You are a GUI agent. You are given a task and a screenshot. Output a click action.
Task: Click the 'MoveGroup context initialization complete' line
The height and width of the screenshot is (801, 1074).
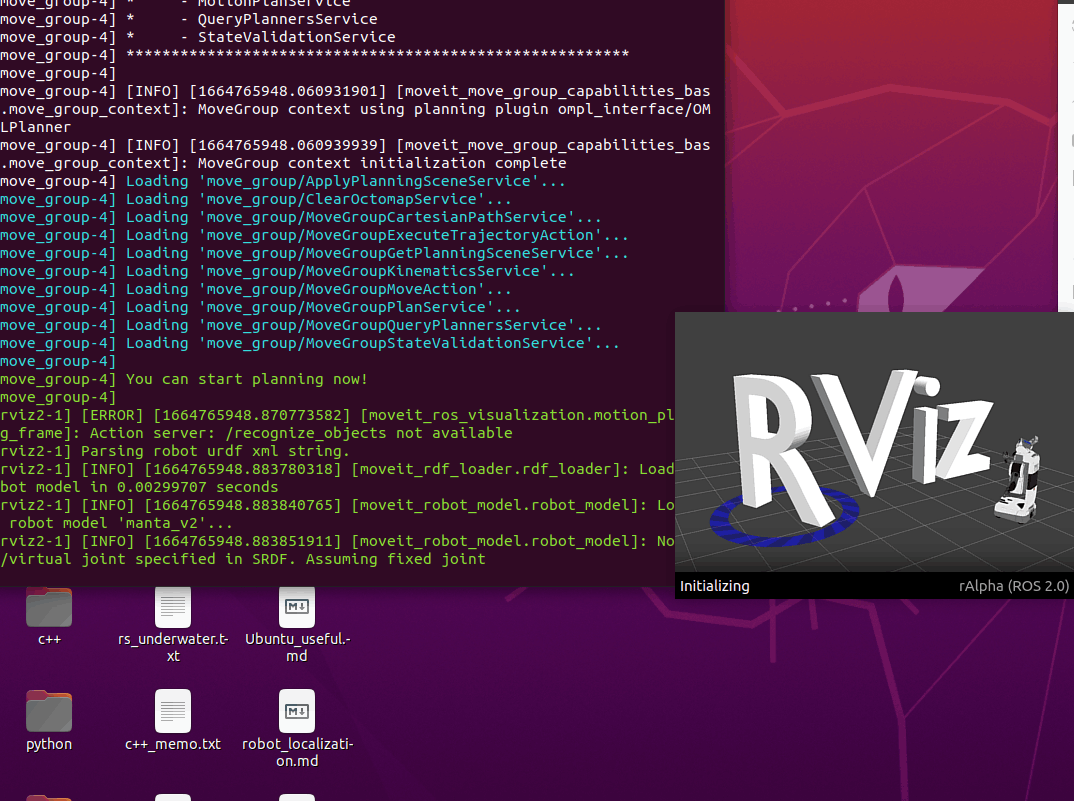[x=284, y=163]
